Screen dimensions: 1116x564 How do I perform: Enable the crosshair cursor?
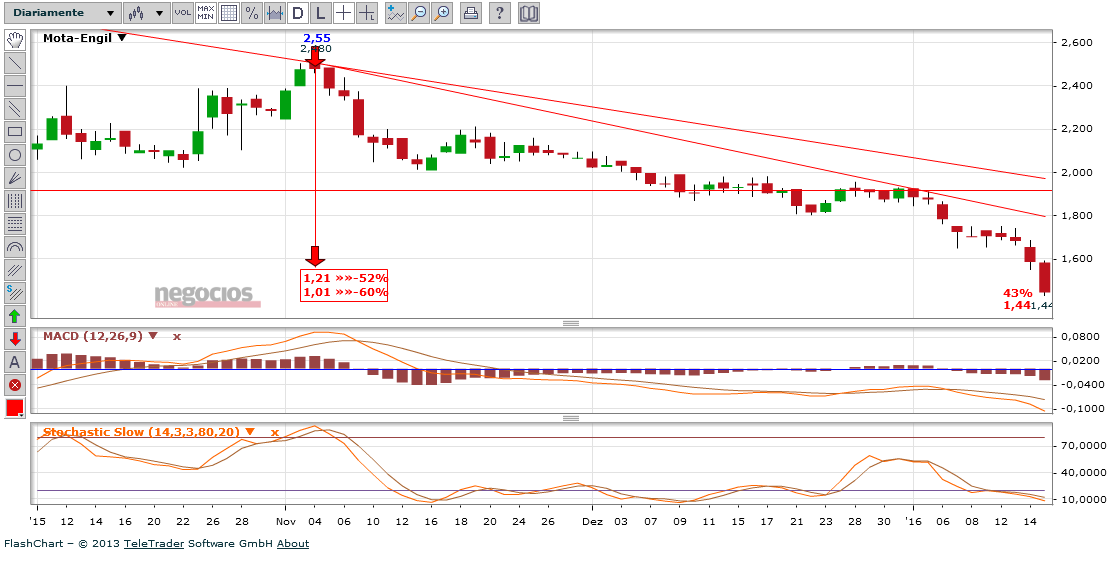coord(344,13)
